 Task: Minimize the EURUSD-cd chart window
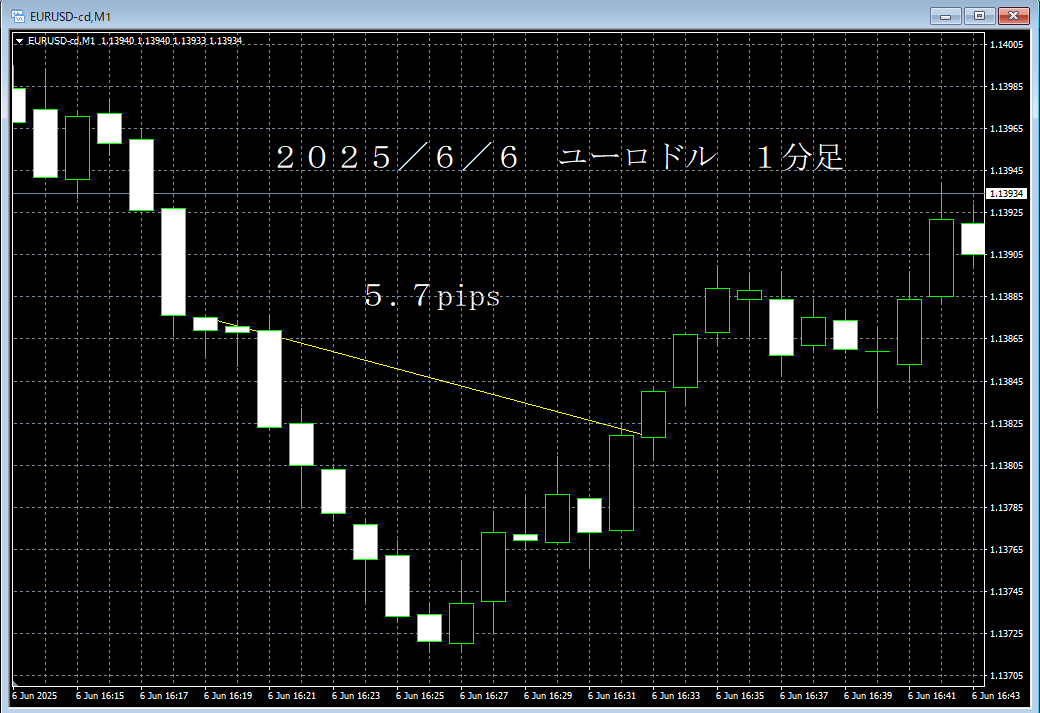click(946, 16)
